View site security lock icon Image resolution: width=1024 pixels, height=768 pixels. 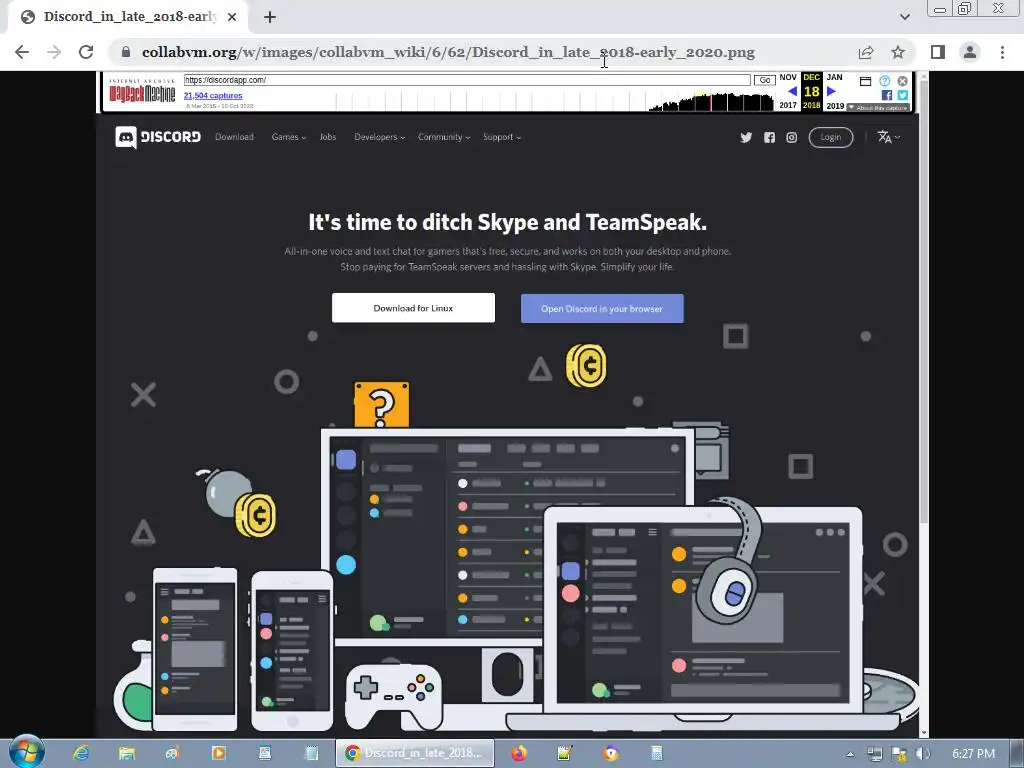(126, 52)
